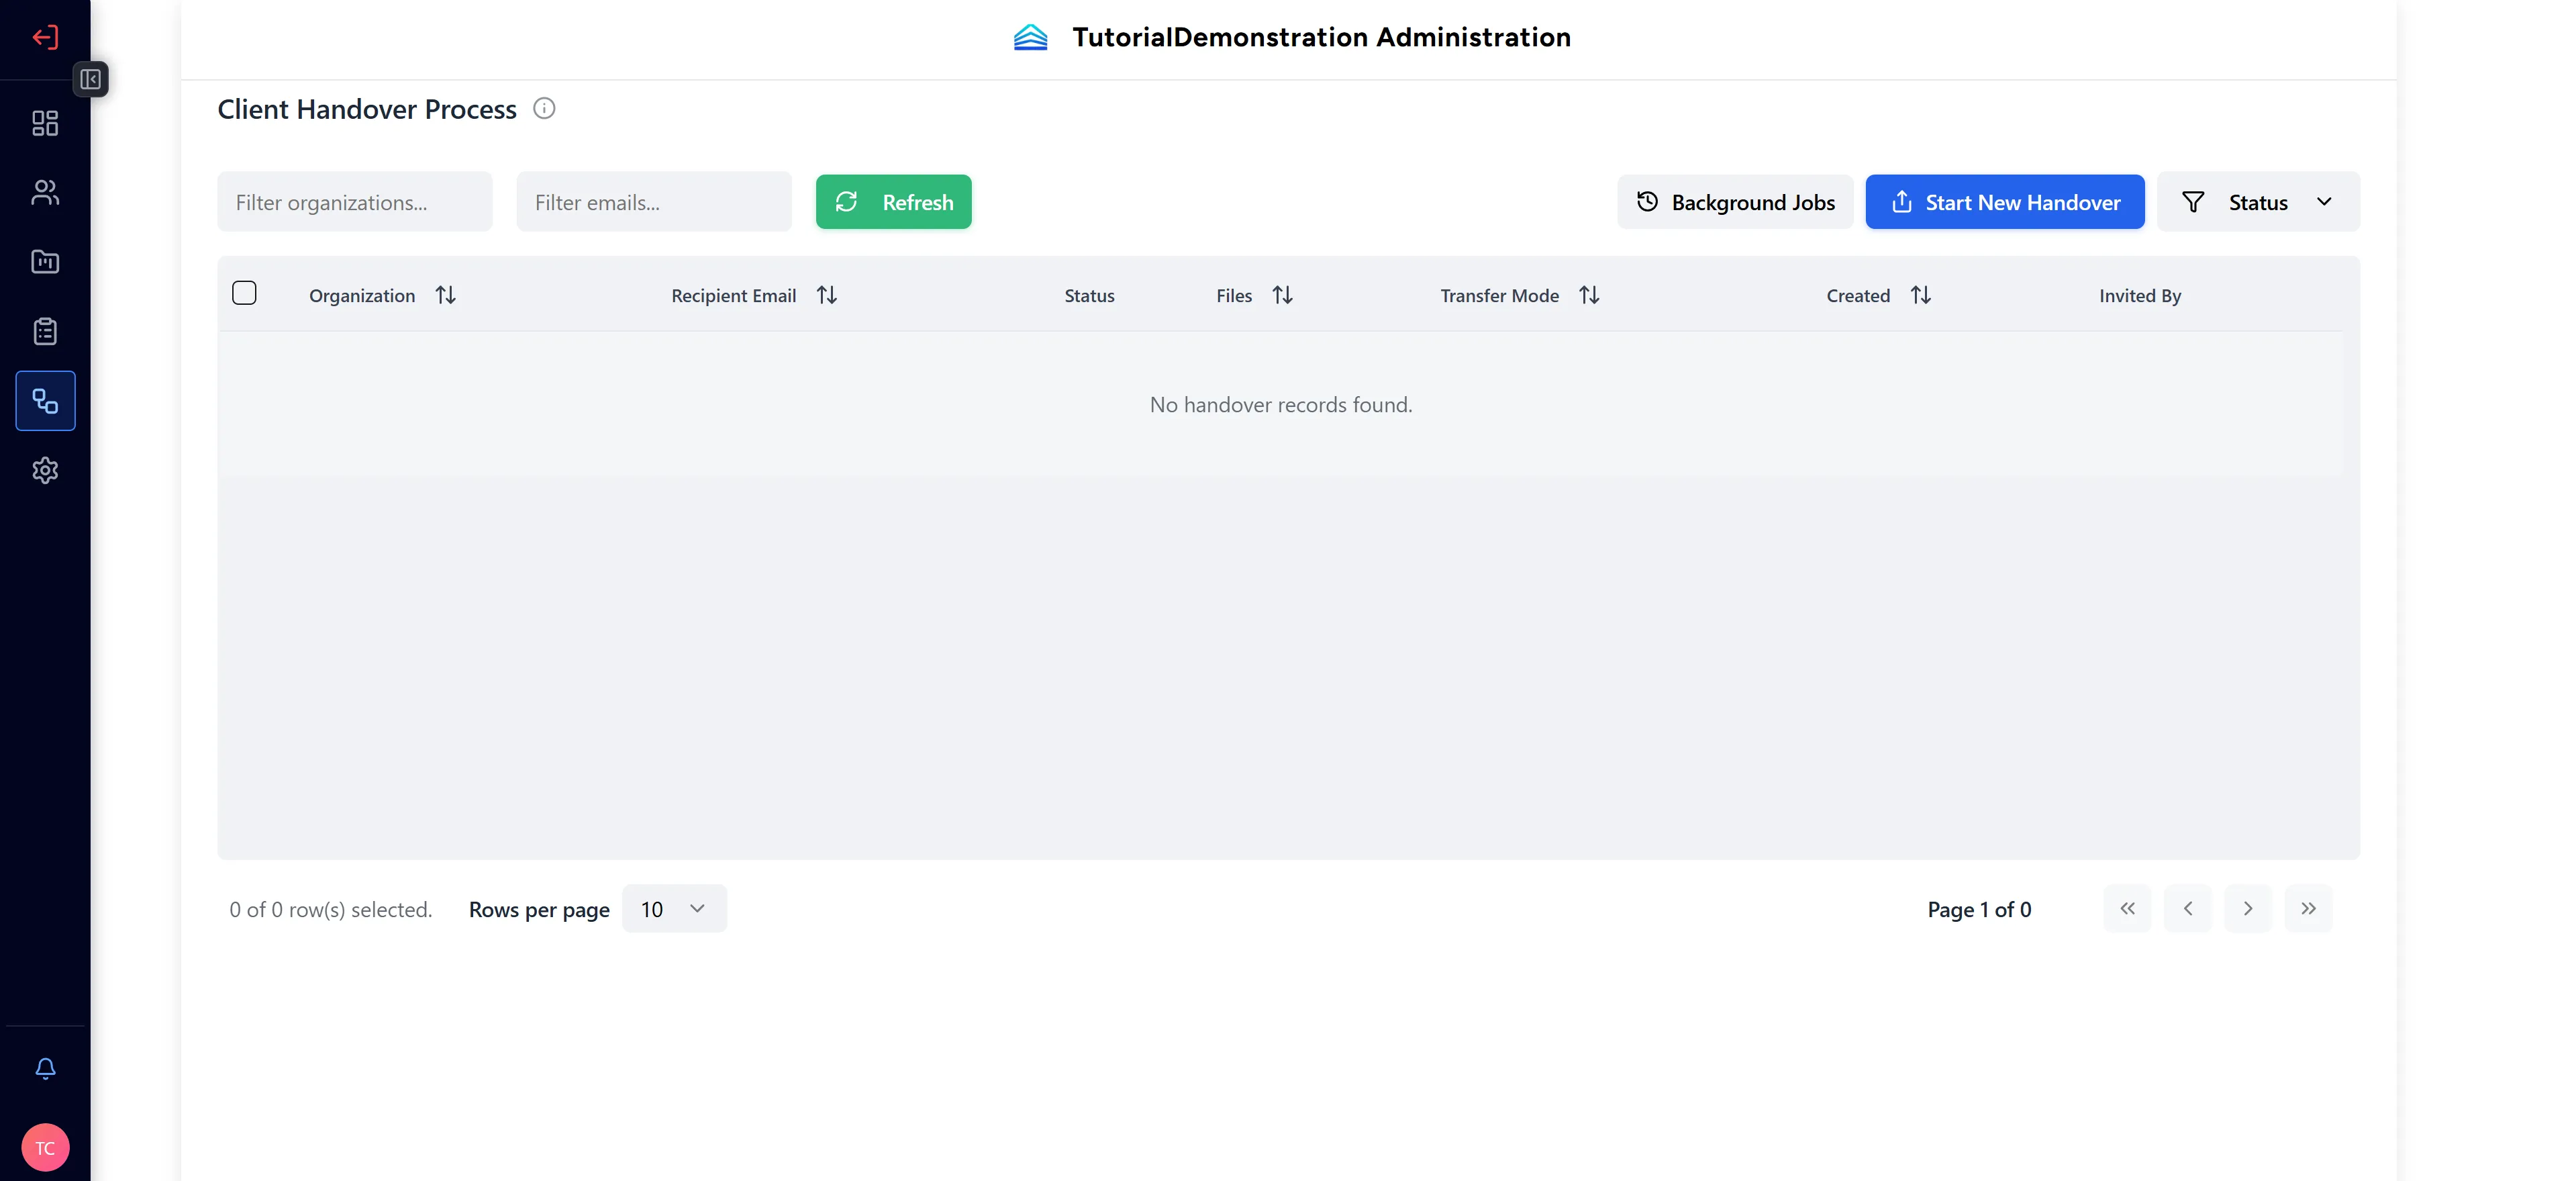Click the TutorialDemonstration logo icon
Screen dimensions: 2576x1181
click(1030, 38)
